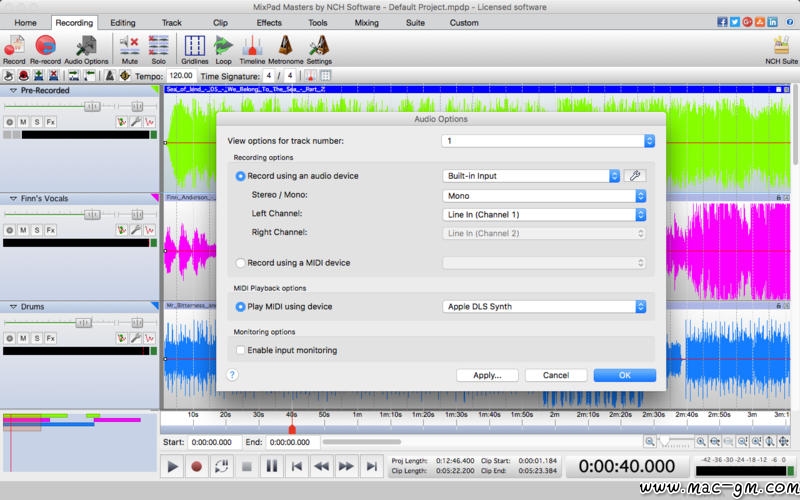Toggle S solo on Pre-Recorded track

click(37, 122)
